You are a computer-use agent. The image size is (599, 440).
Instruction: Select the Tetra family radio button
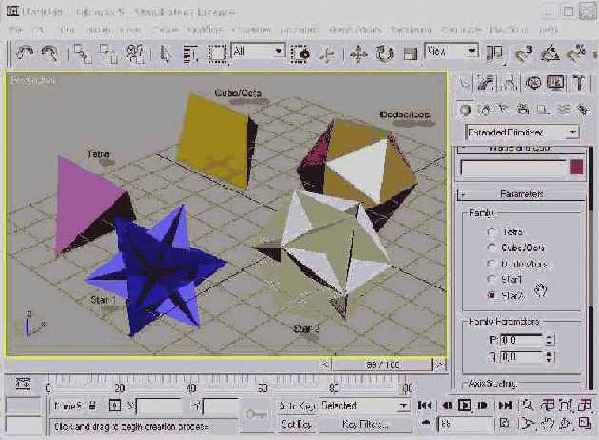(x=492, y=232)
